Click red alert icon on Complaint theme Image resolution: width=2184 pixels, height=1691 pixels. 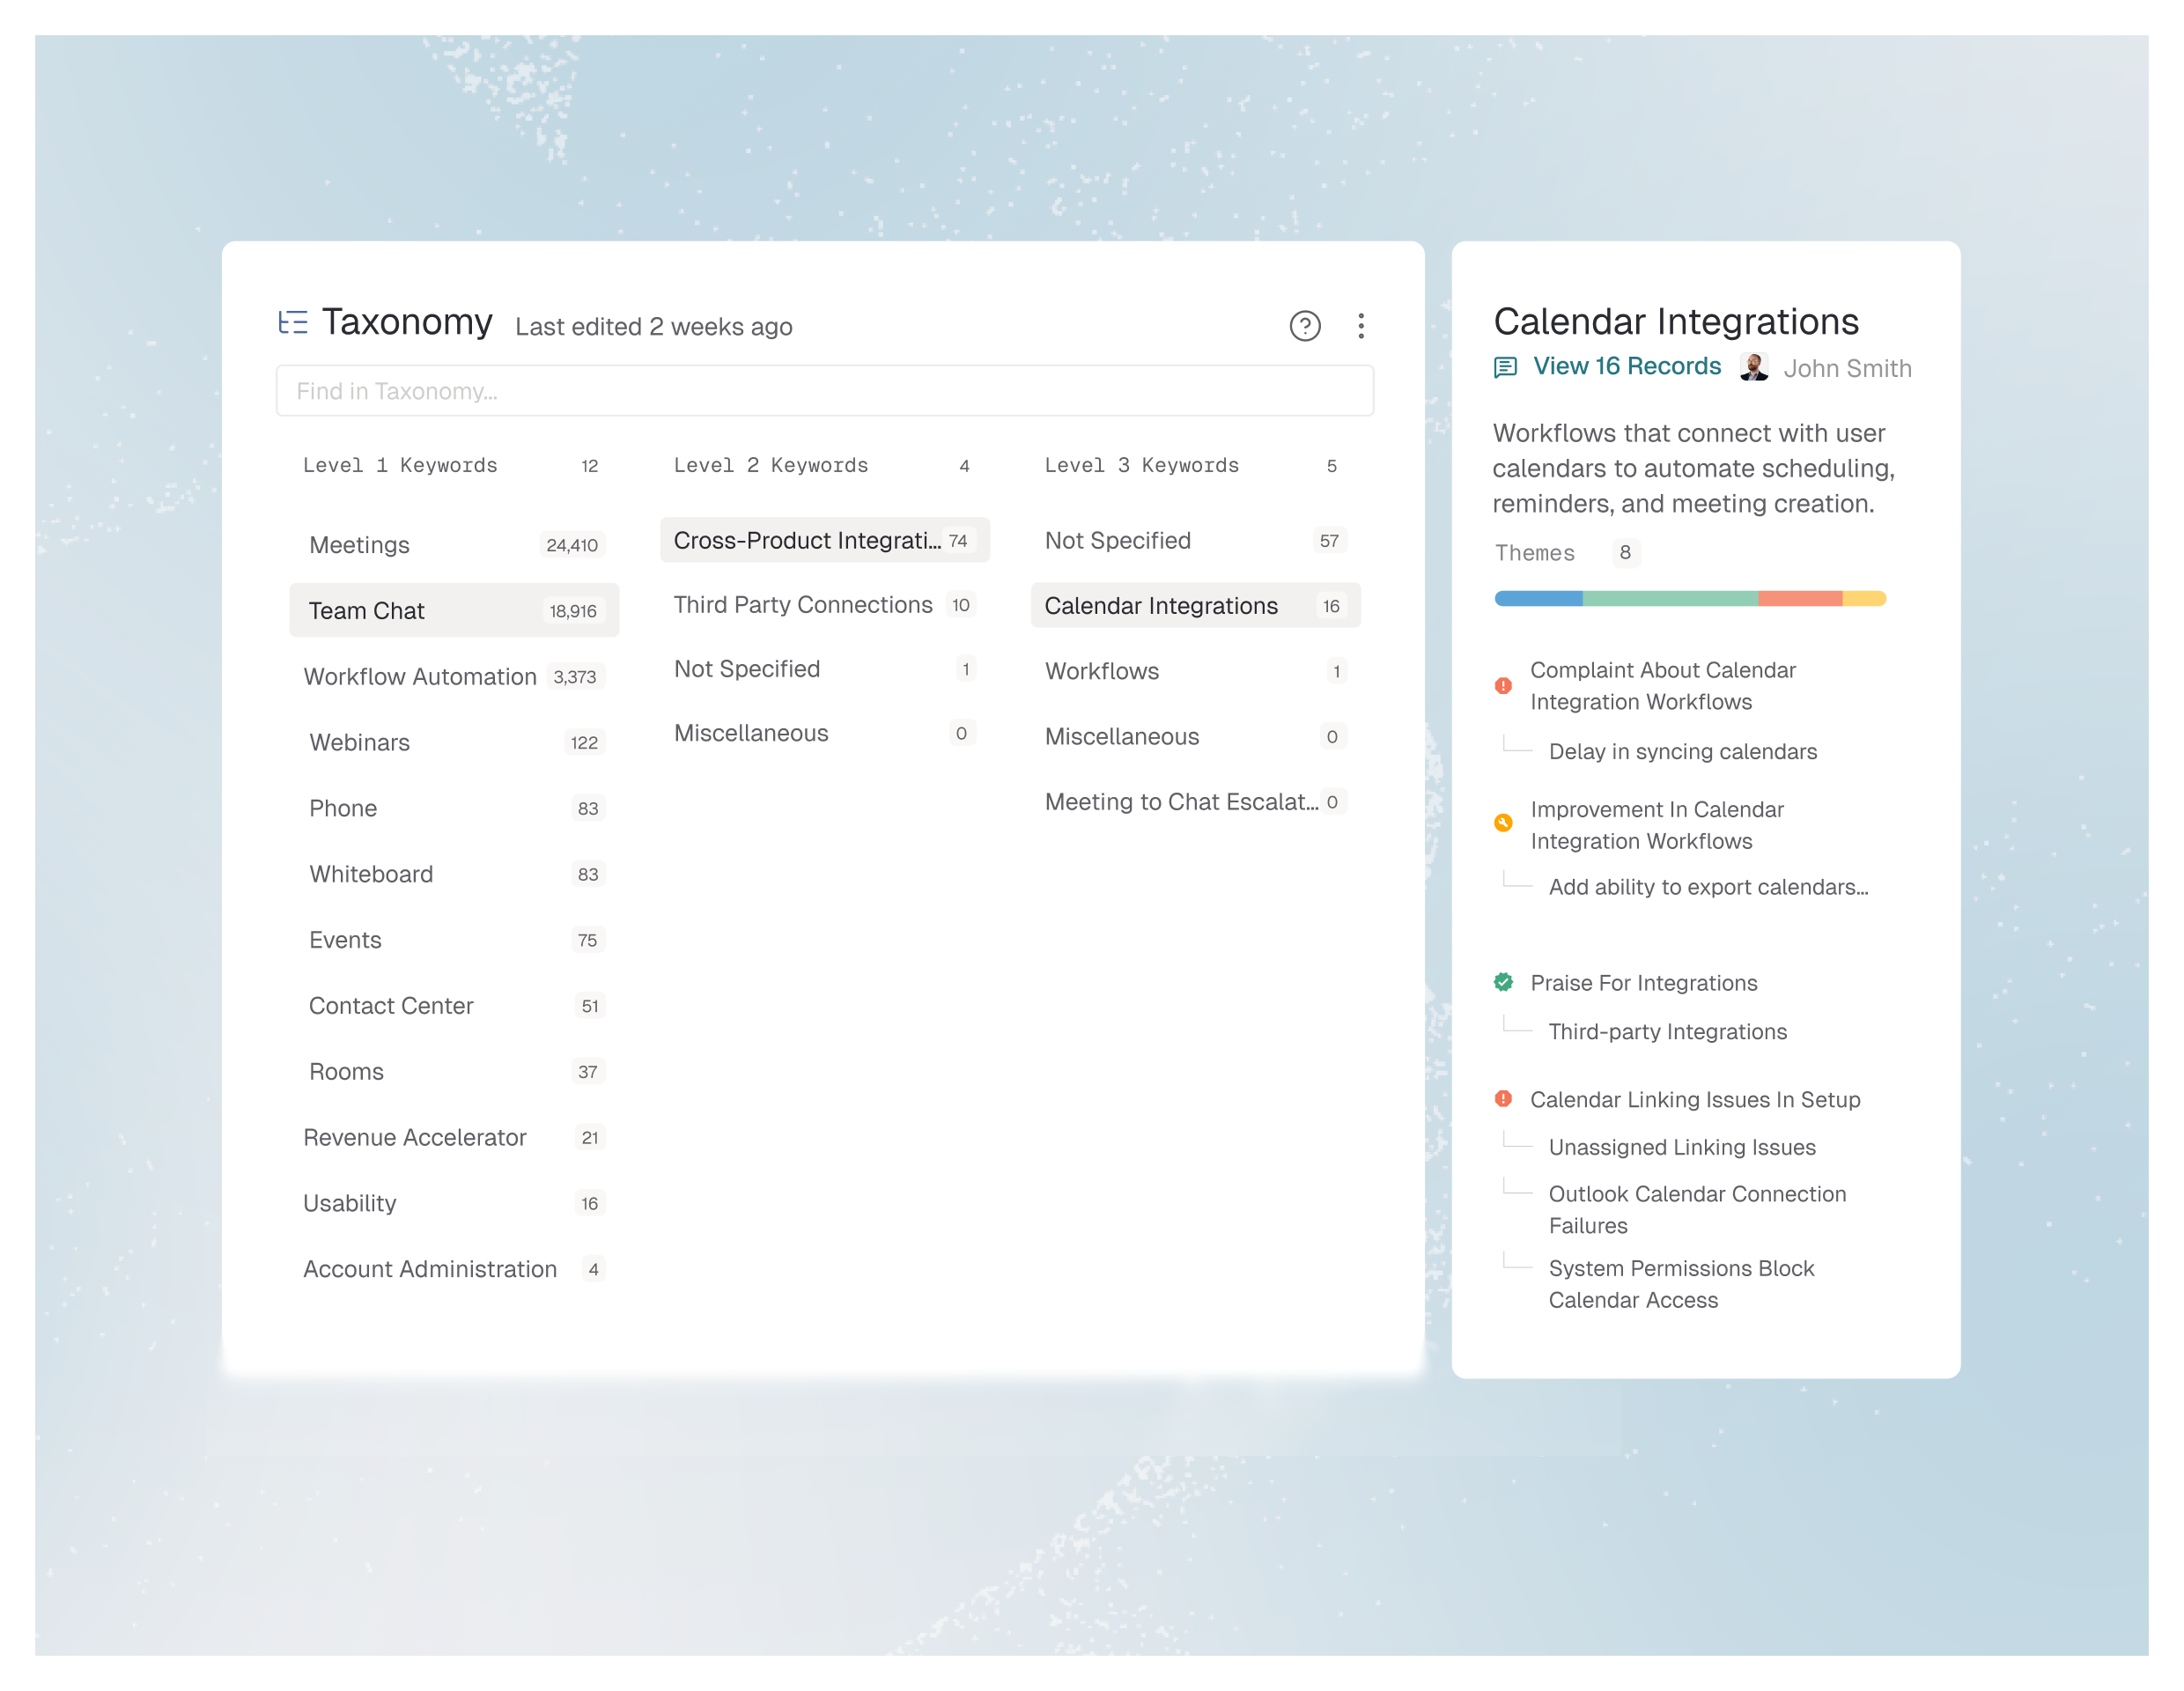click(1503, 686)
